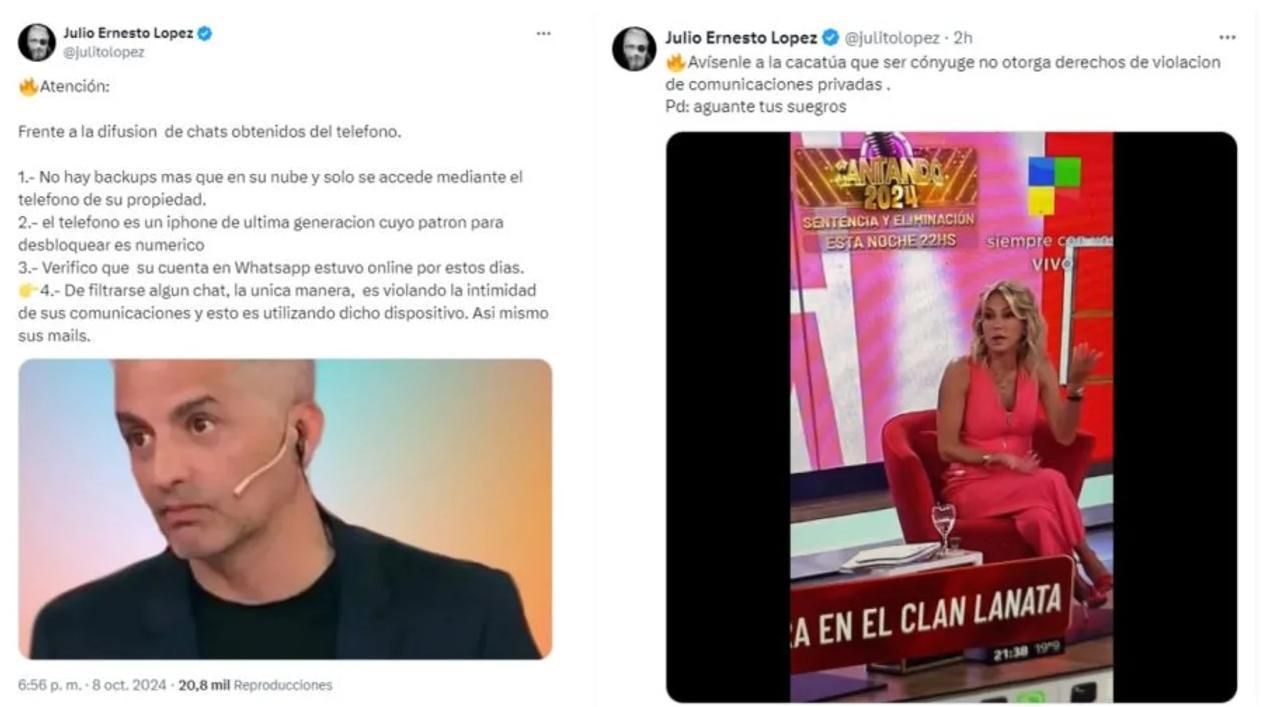The height and width of the screenshot is (707, 1263).
Task: Open the @julitolopez handle in left tweet
Action: [x=104, y=52]
